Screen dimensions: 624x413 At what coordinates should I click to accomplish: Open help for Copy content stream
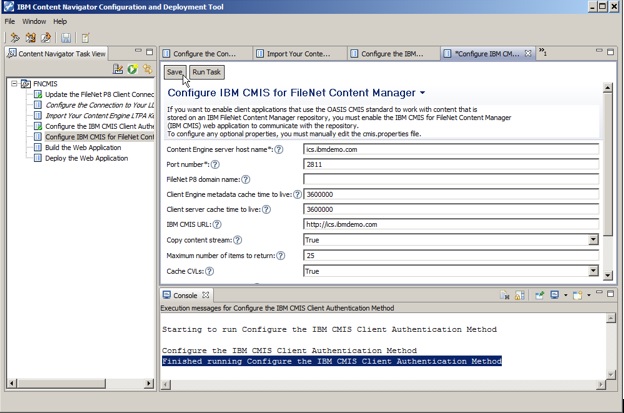click(237, 240)
